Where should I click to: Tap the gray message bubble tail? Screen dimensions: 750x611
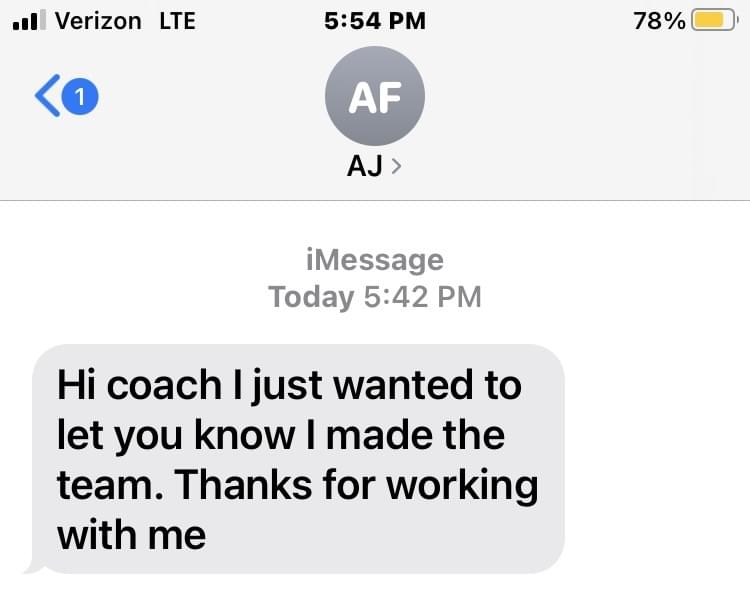click(33, 568)
